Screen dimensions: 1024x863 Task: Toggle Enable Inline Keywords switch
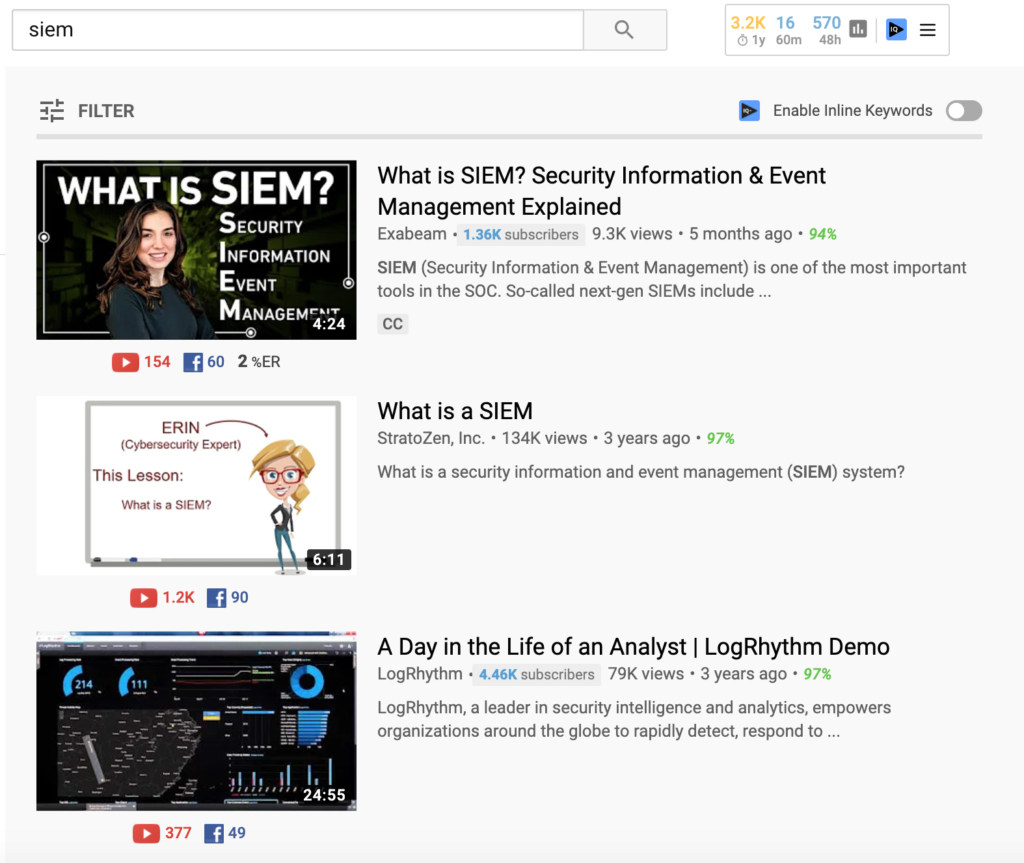click(964, 111)
